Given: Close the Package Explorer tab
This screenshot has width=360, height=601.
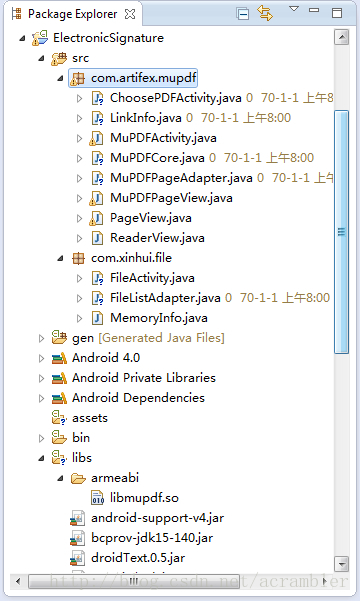Looking at the screenshot, I should tap(130, 14).
